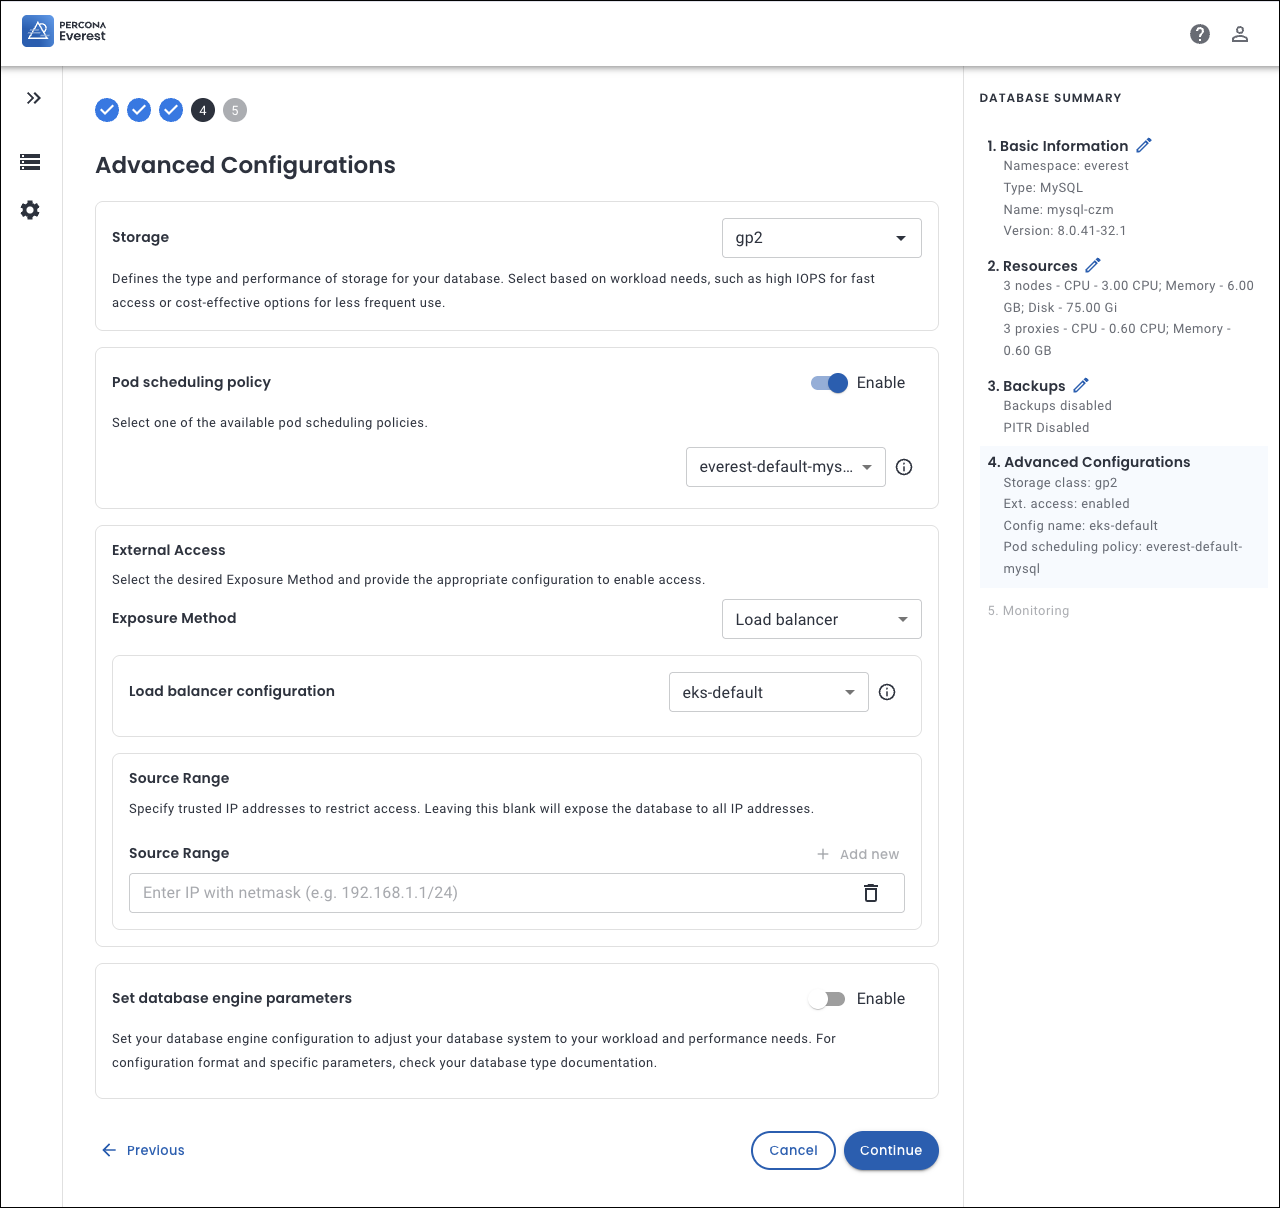1280x1208 pixels.
Task: Expand the sidebar with double chevron
Action: [34, 98]
